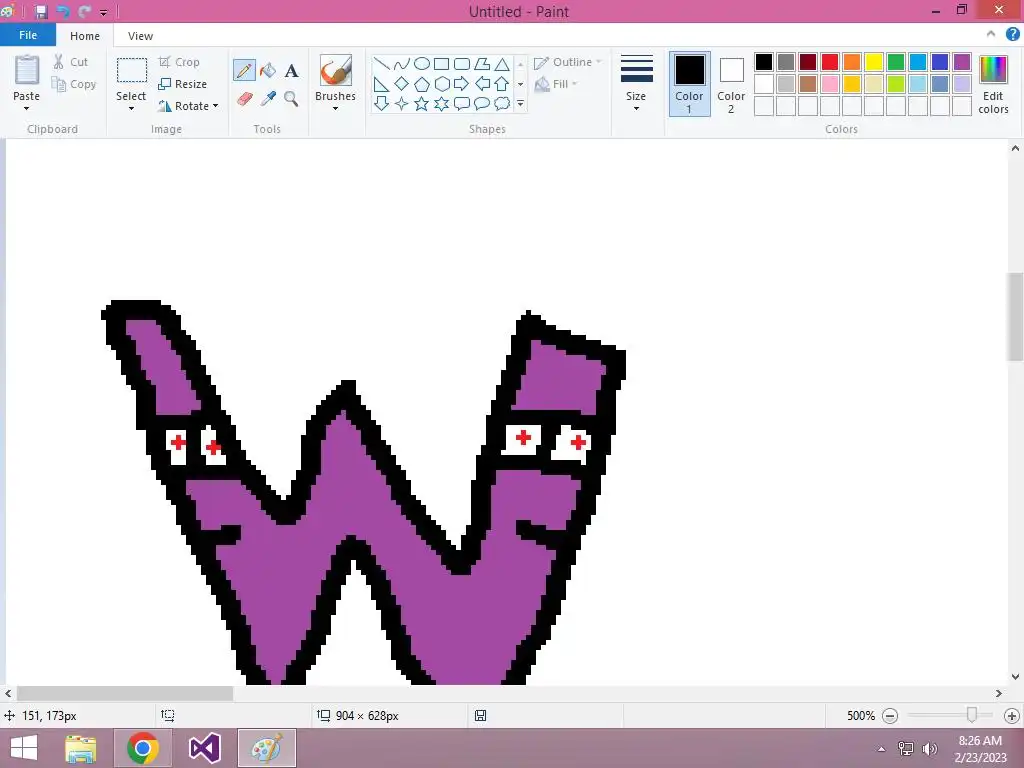Choose the Hexagon shape

[x=441, y=84]
